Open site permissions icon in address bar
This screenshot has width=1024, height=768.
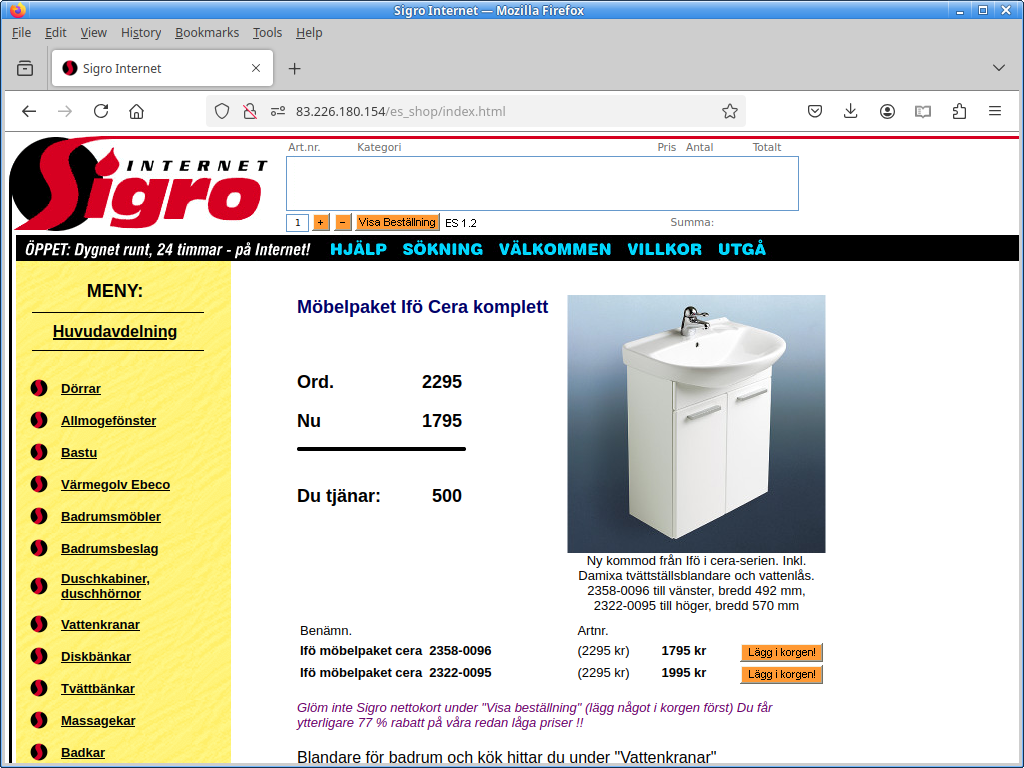click(278, 111)
